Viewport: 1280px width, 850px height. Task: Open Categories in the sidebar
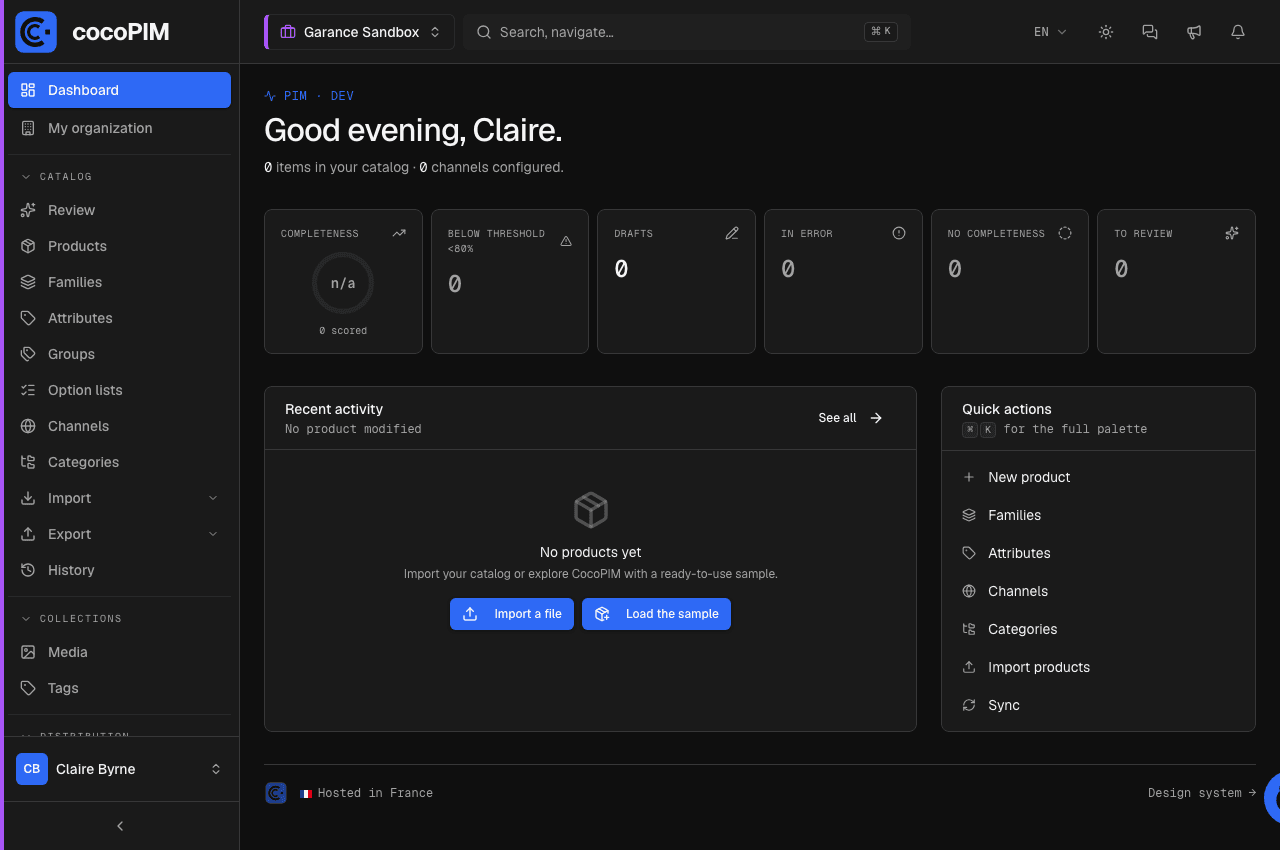119,462
